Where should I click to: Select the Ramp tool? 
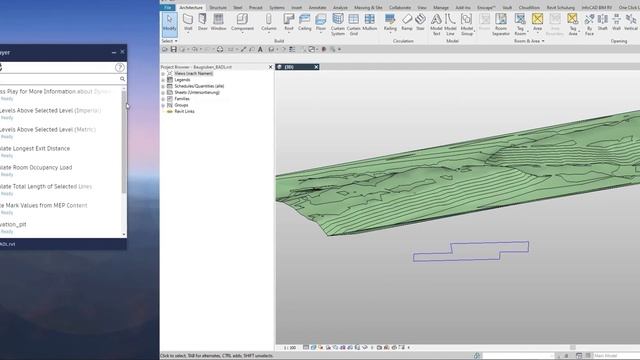(407, 22)
